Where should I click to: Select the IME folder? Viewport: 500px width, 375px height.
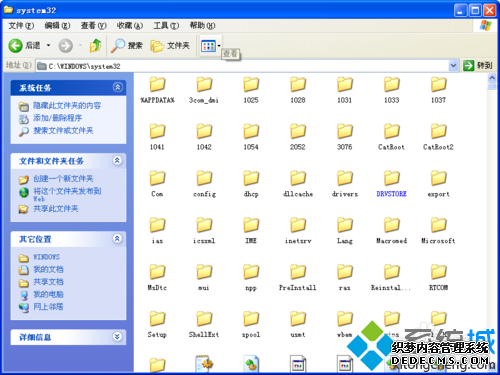(x=251, y=230)
